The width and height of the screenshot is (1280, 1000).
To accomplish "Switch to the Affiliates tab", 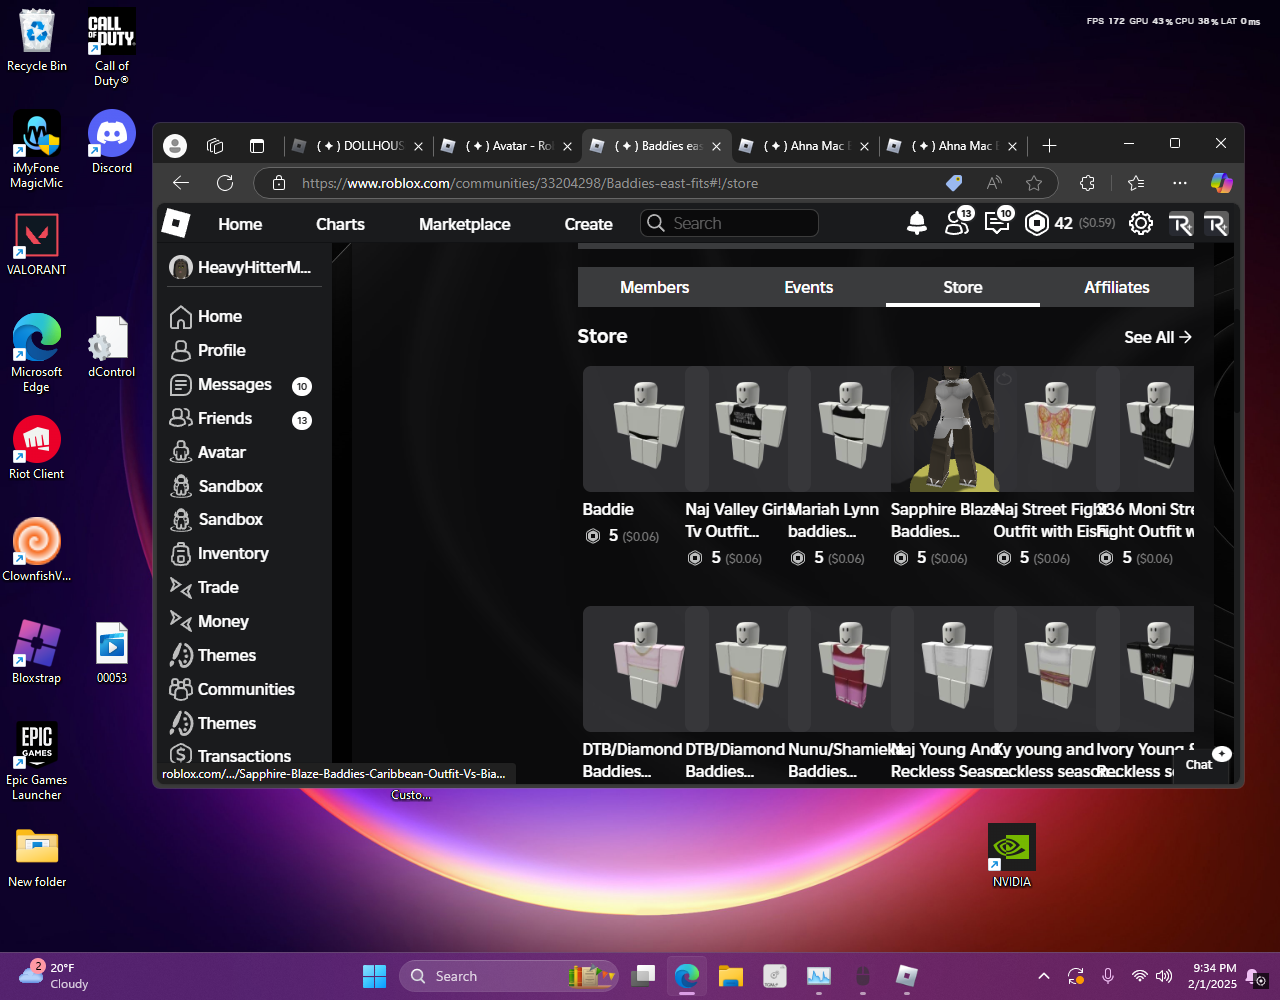I will [1116, 287].
